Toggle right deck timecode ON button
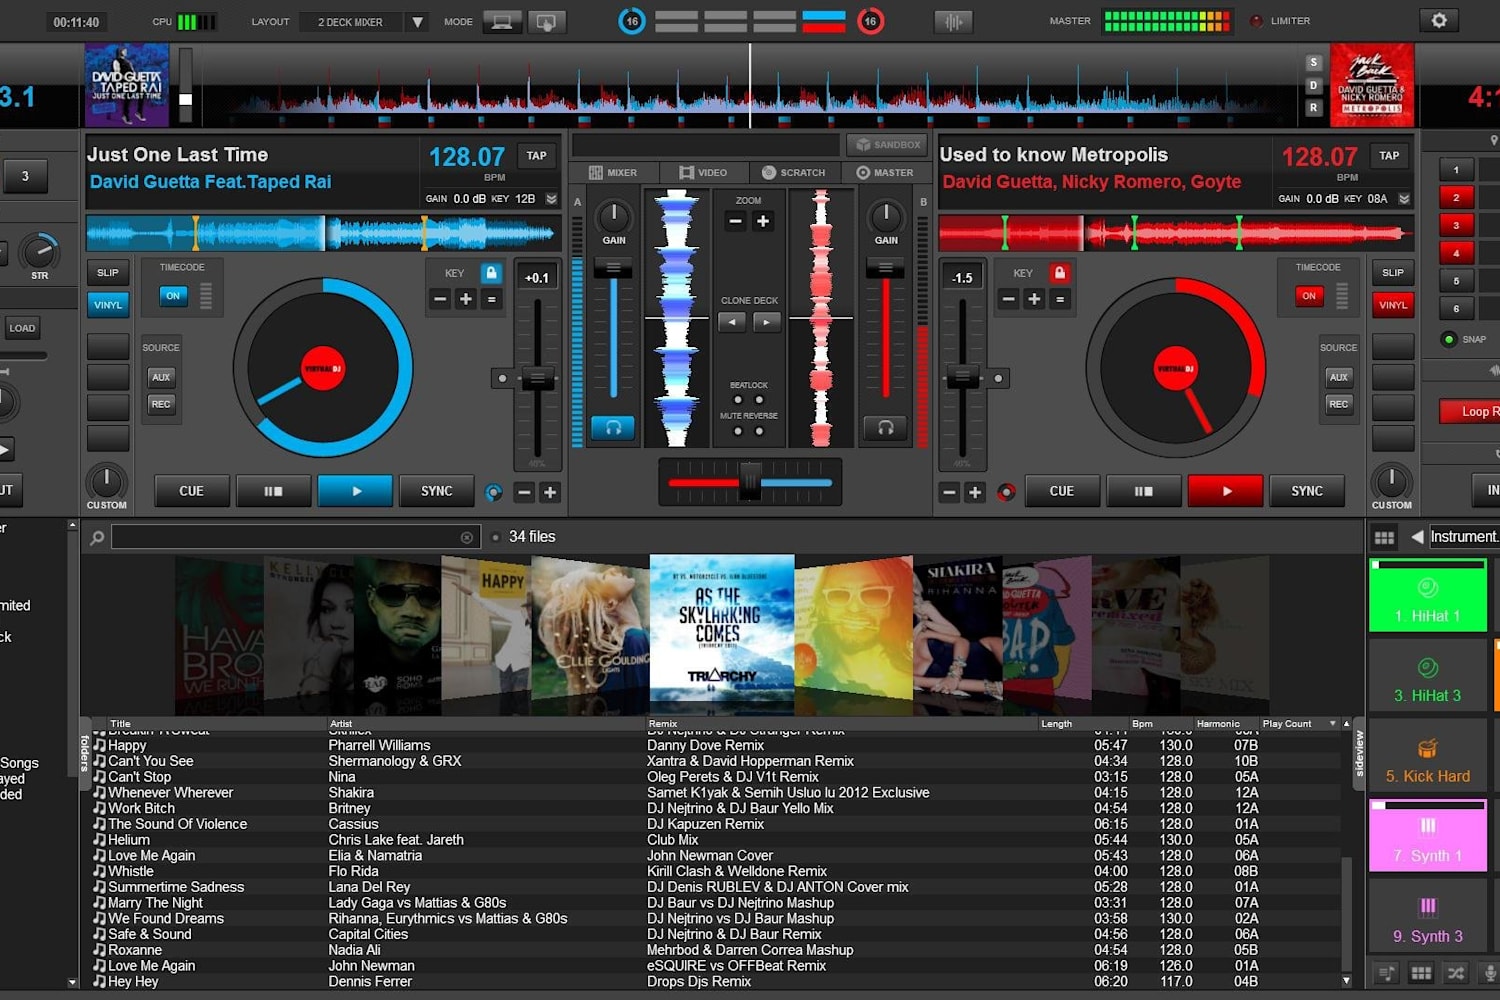The width and height of the screenshot is (1500, 1000). click(1308, 296)
